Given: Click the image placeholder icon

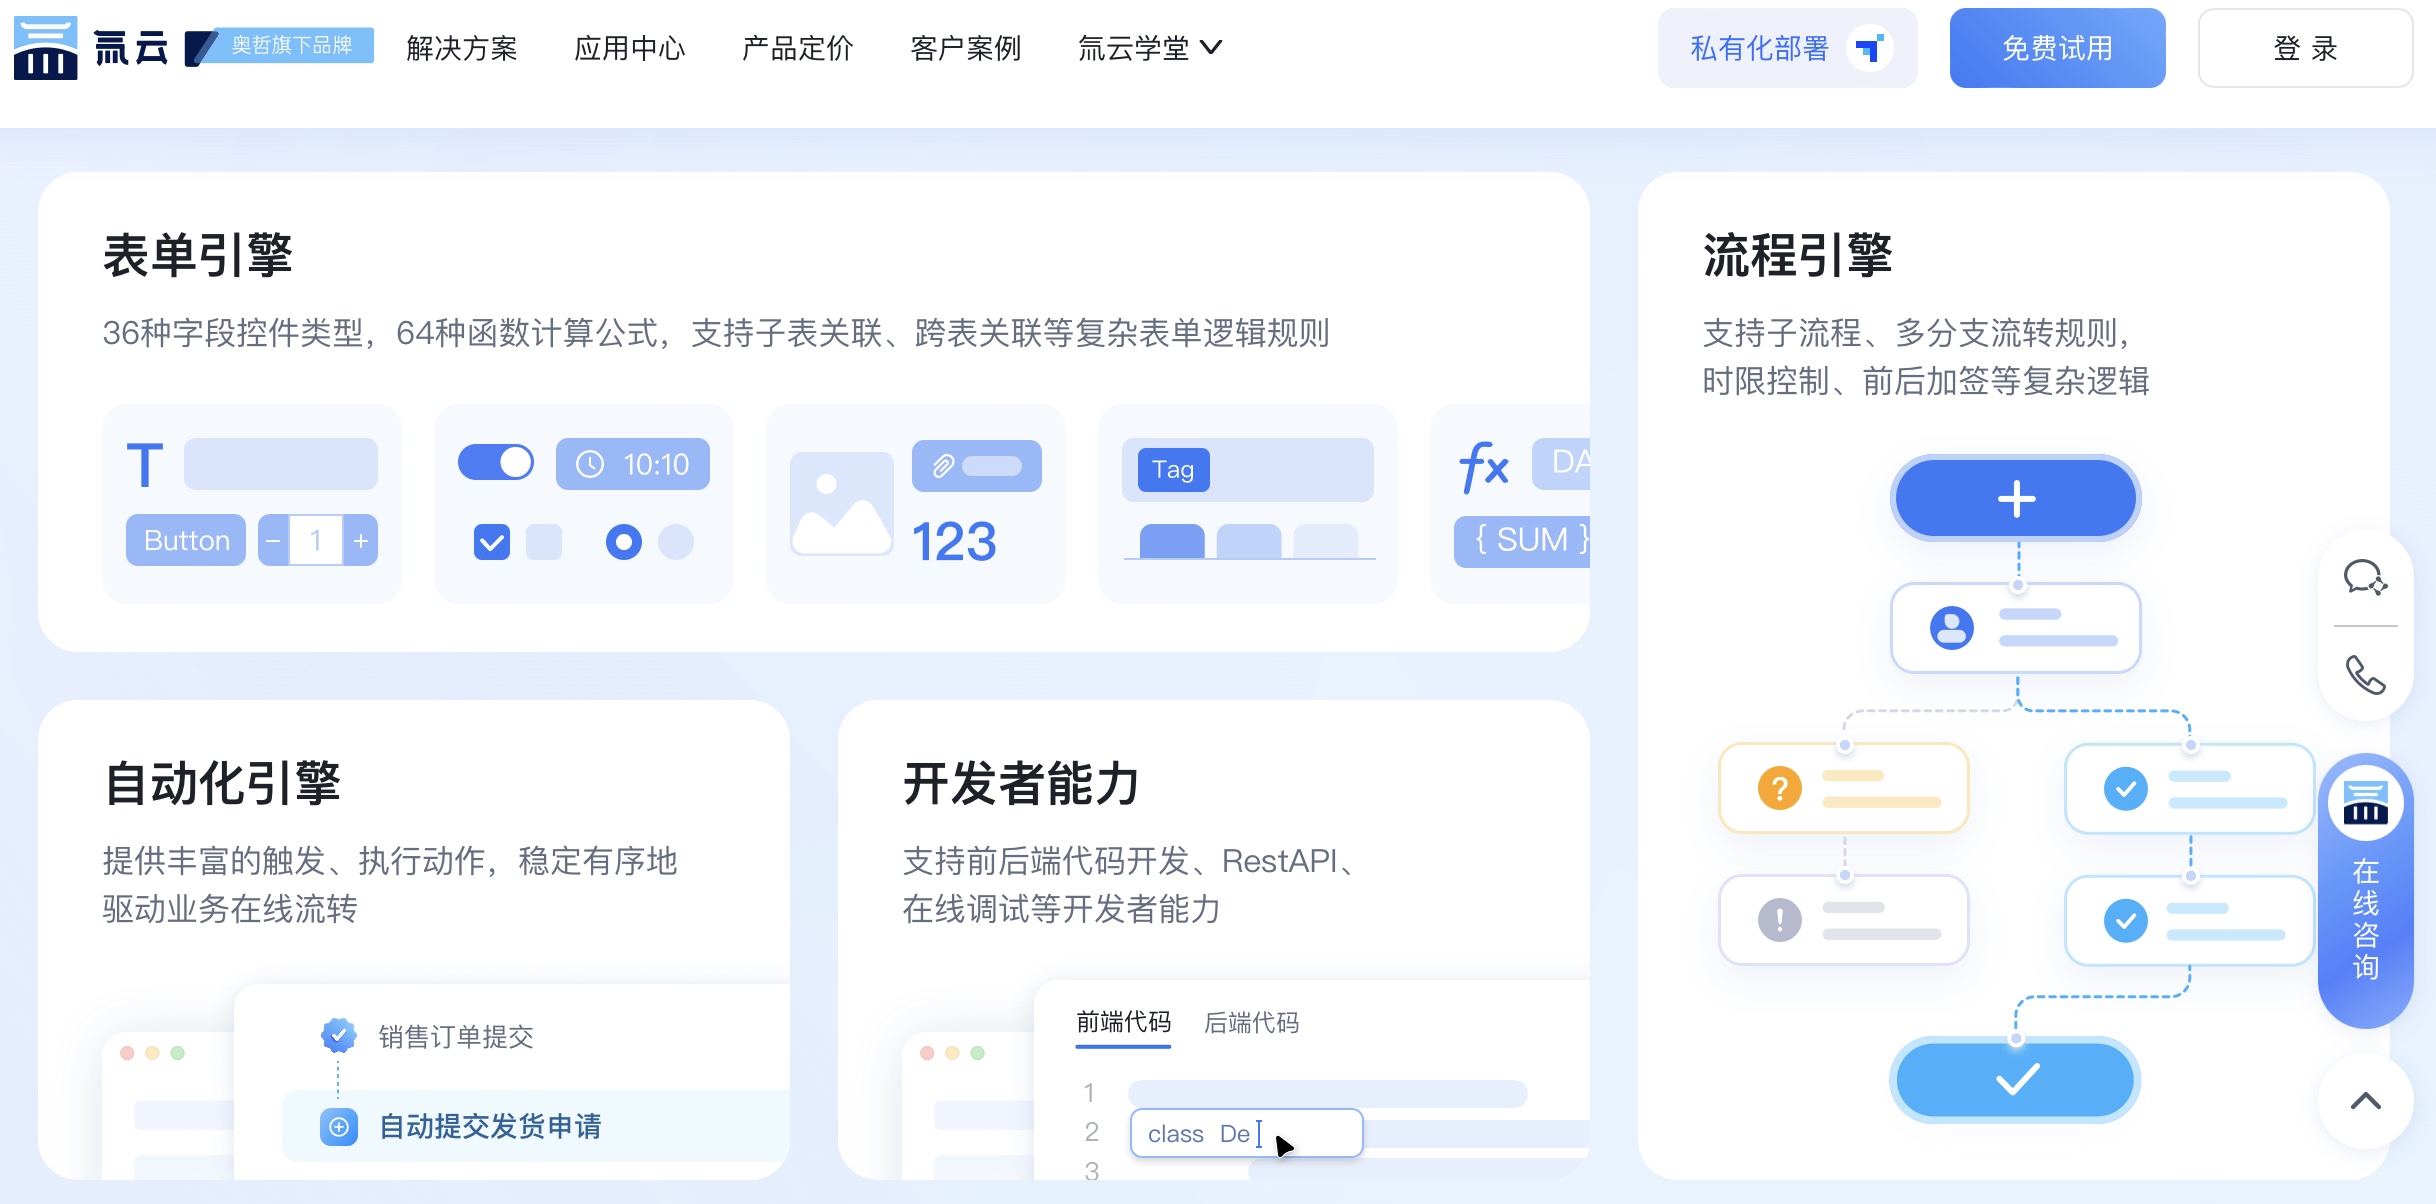Looking at the screenshot, I should click(841, 503).
